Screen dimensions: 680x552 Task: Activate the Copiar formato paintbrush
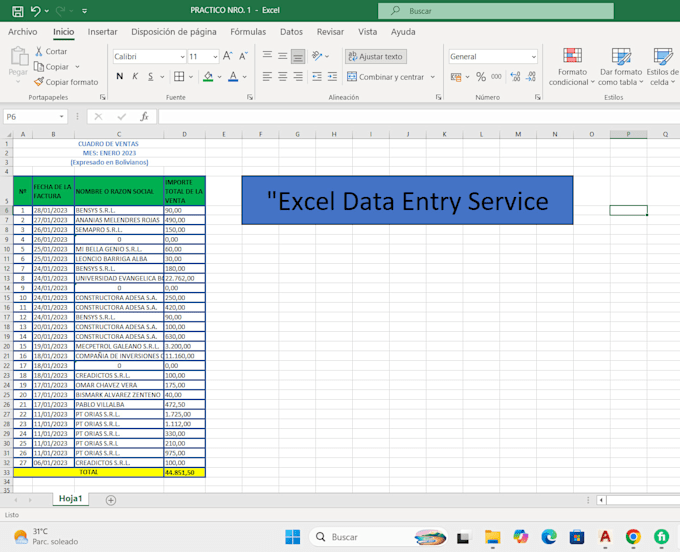pyautogui.click(x=39, y=82)
